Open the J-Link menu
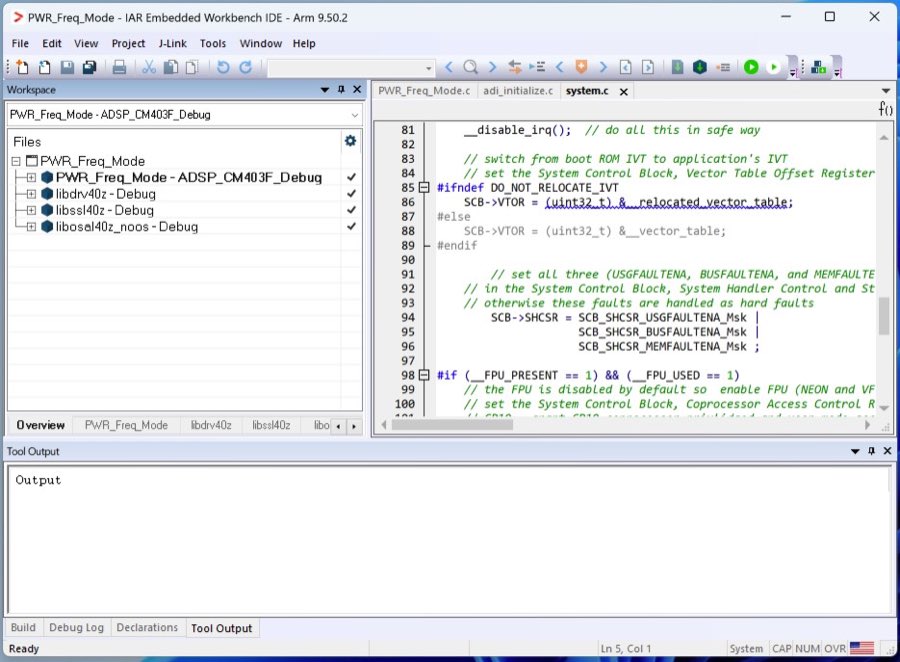 point(173,44)
